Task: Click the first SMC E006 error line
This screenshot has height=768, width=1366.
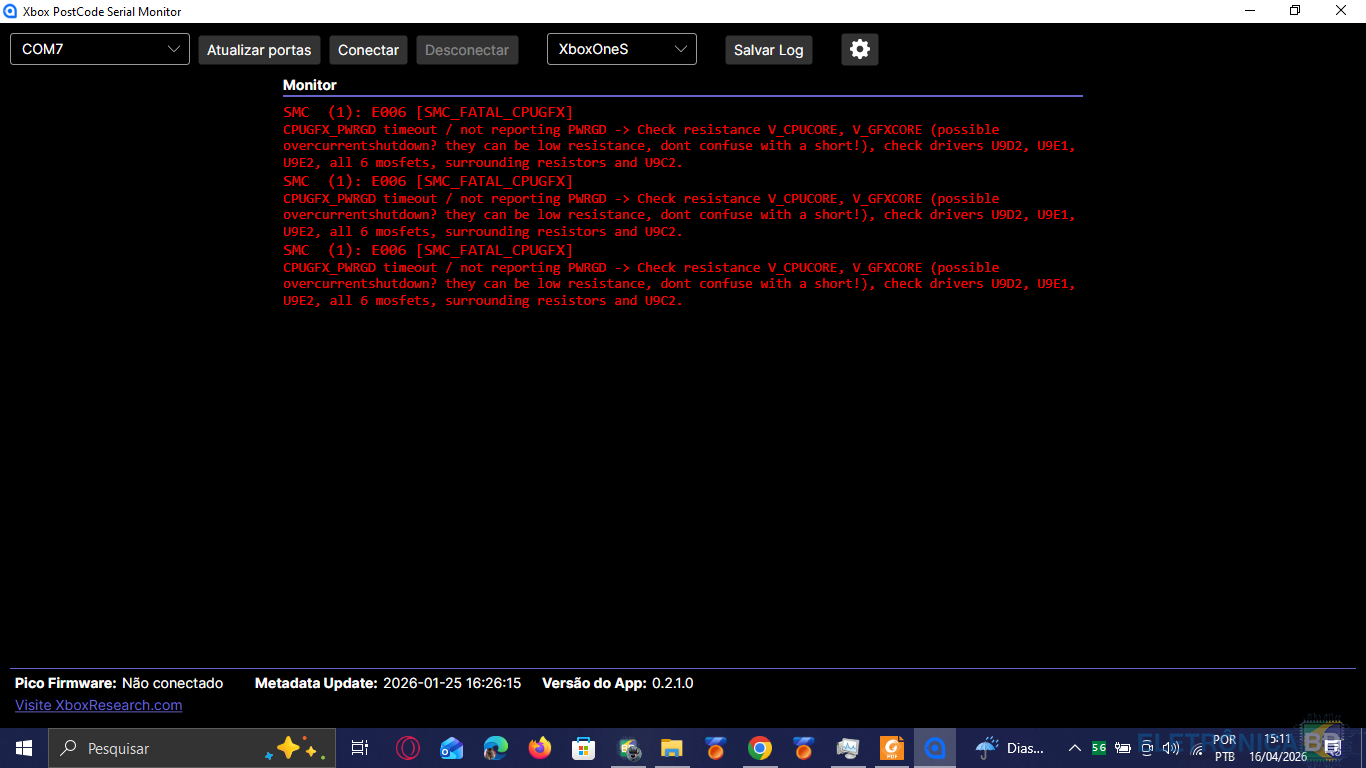Action: 428,112
